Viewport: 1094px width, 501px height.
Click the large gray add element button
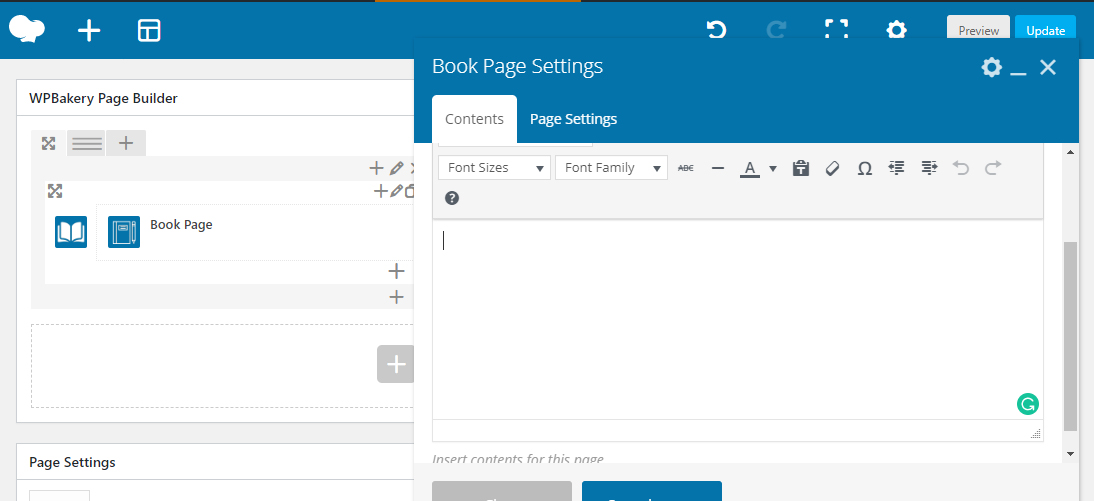396,364
